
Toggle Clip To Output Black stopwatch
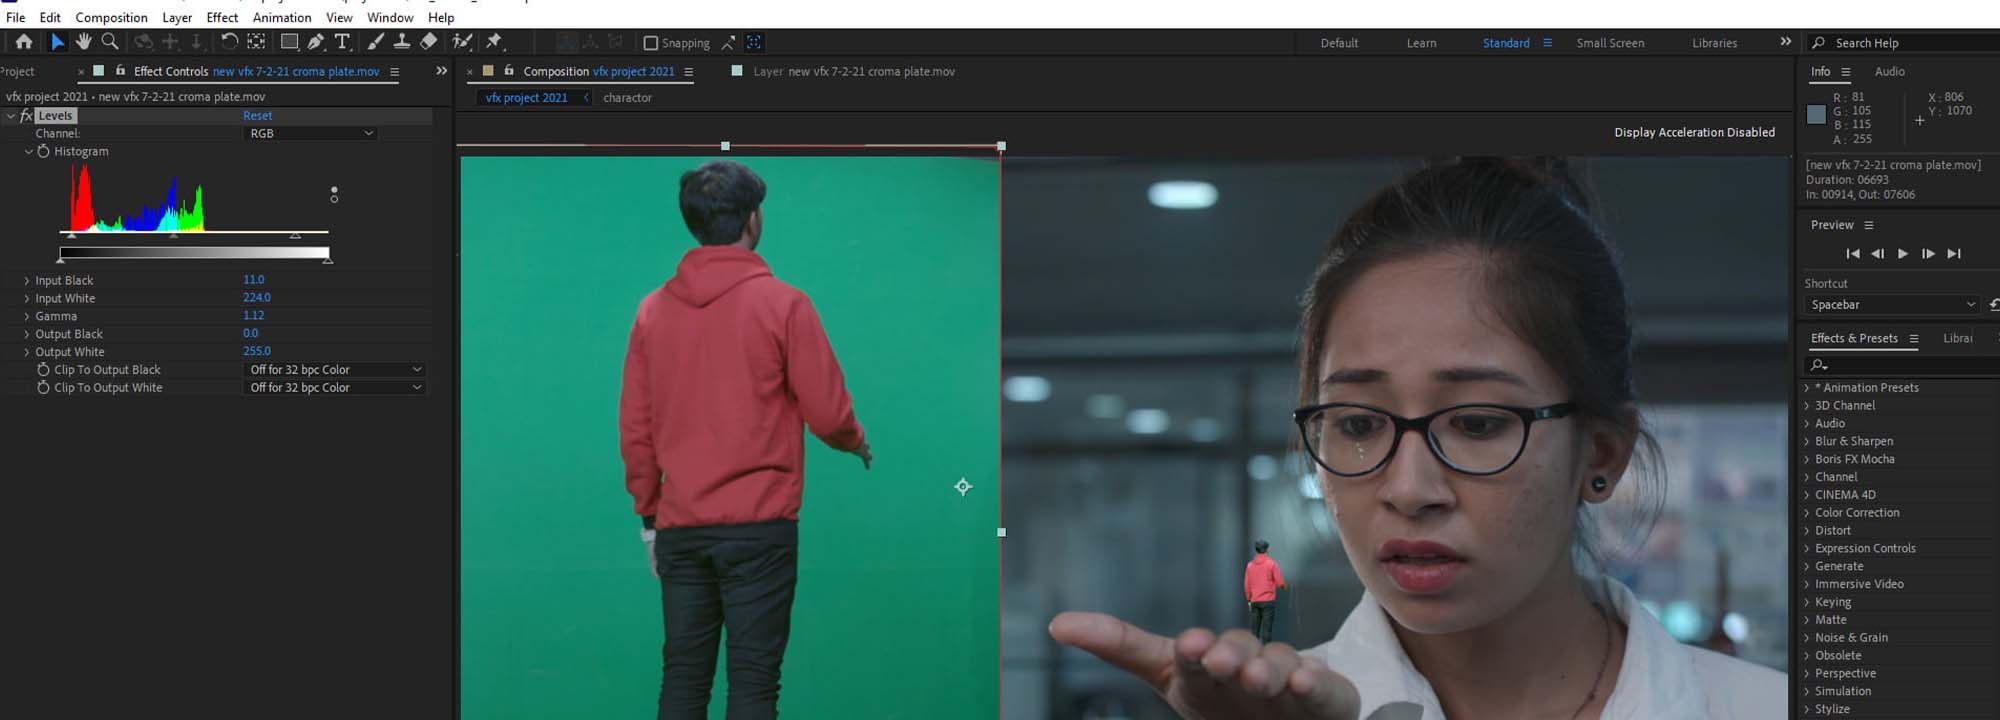43,370
